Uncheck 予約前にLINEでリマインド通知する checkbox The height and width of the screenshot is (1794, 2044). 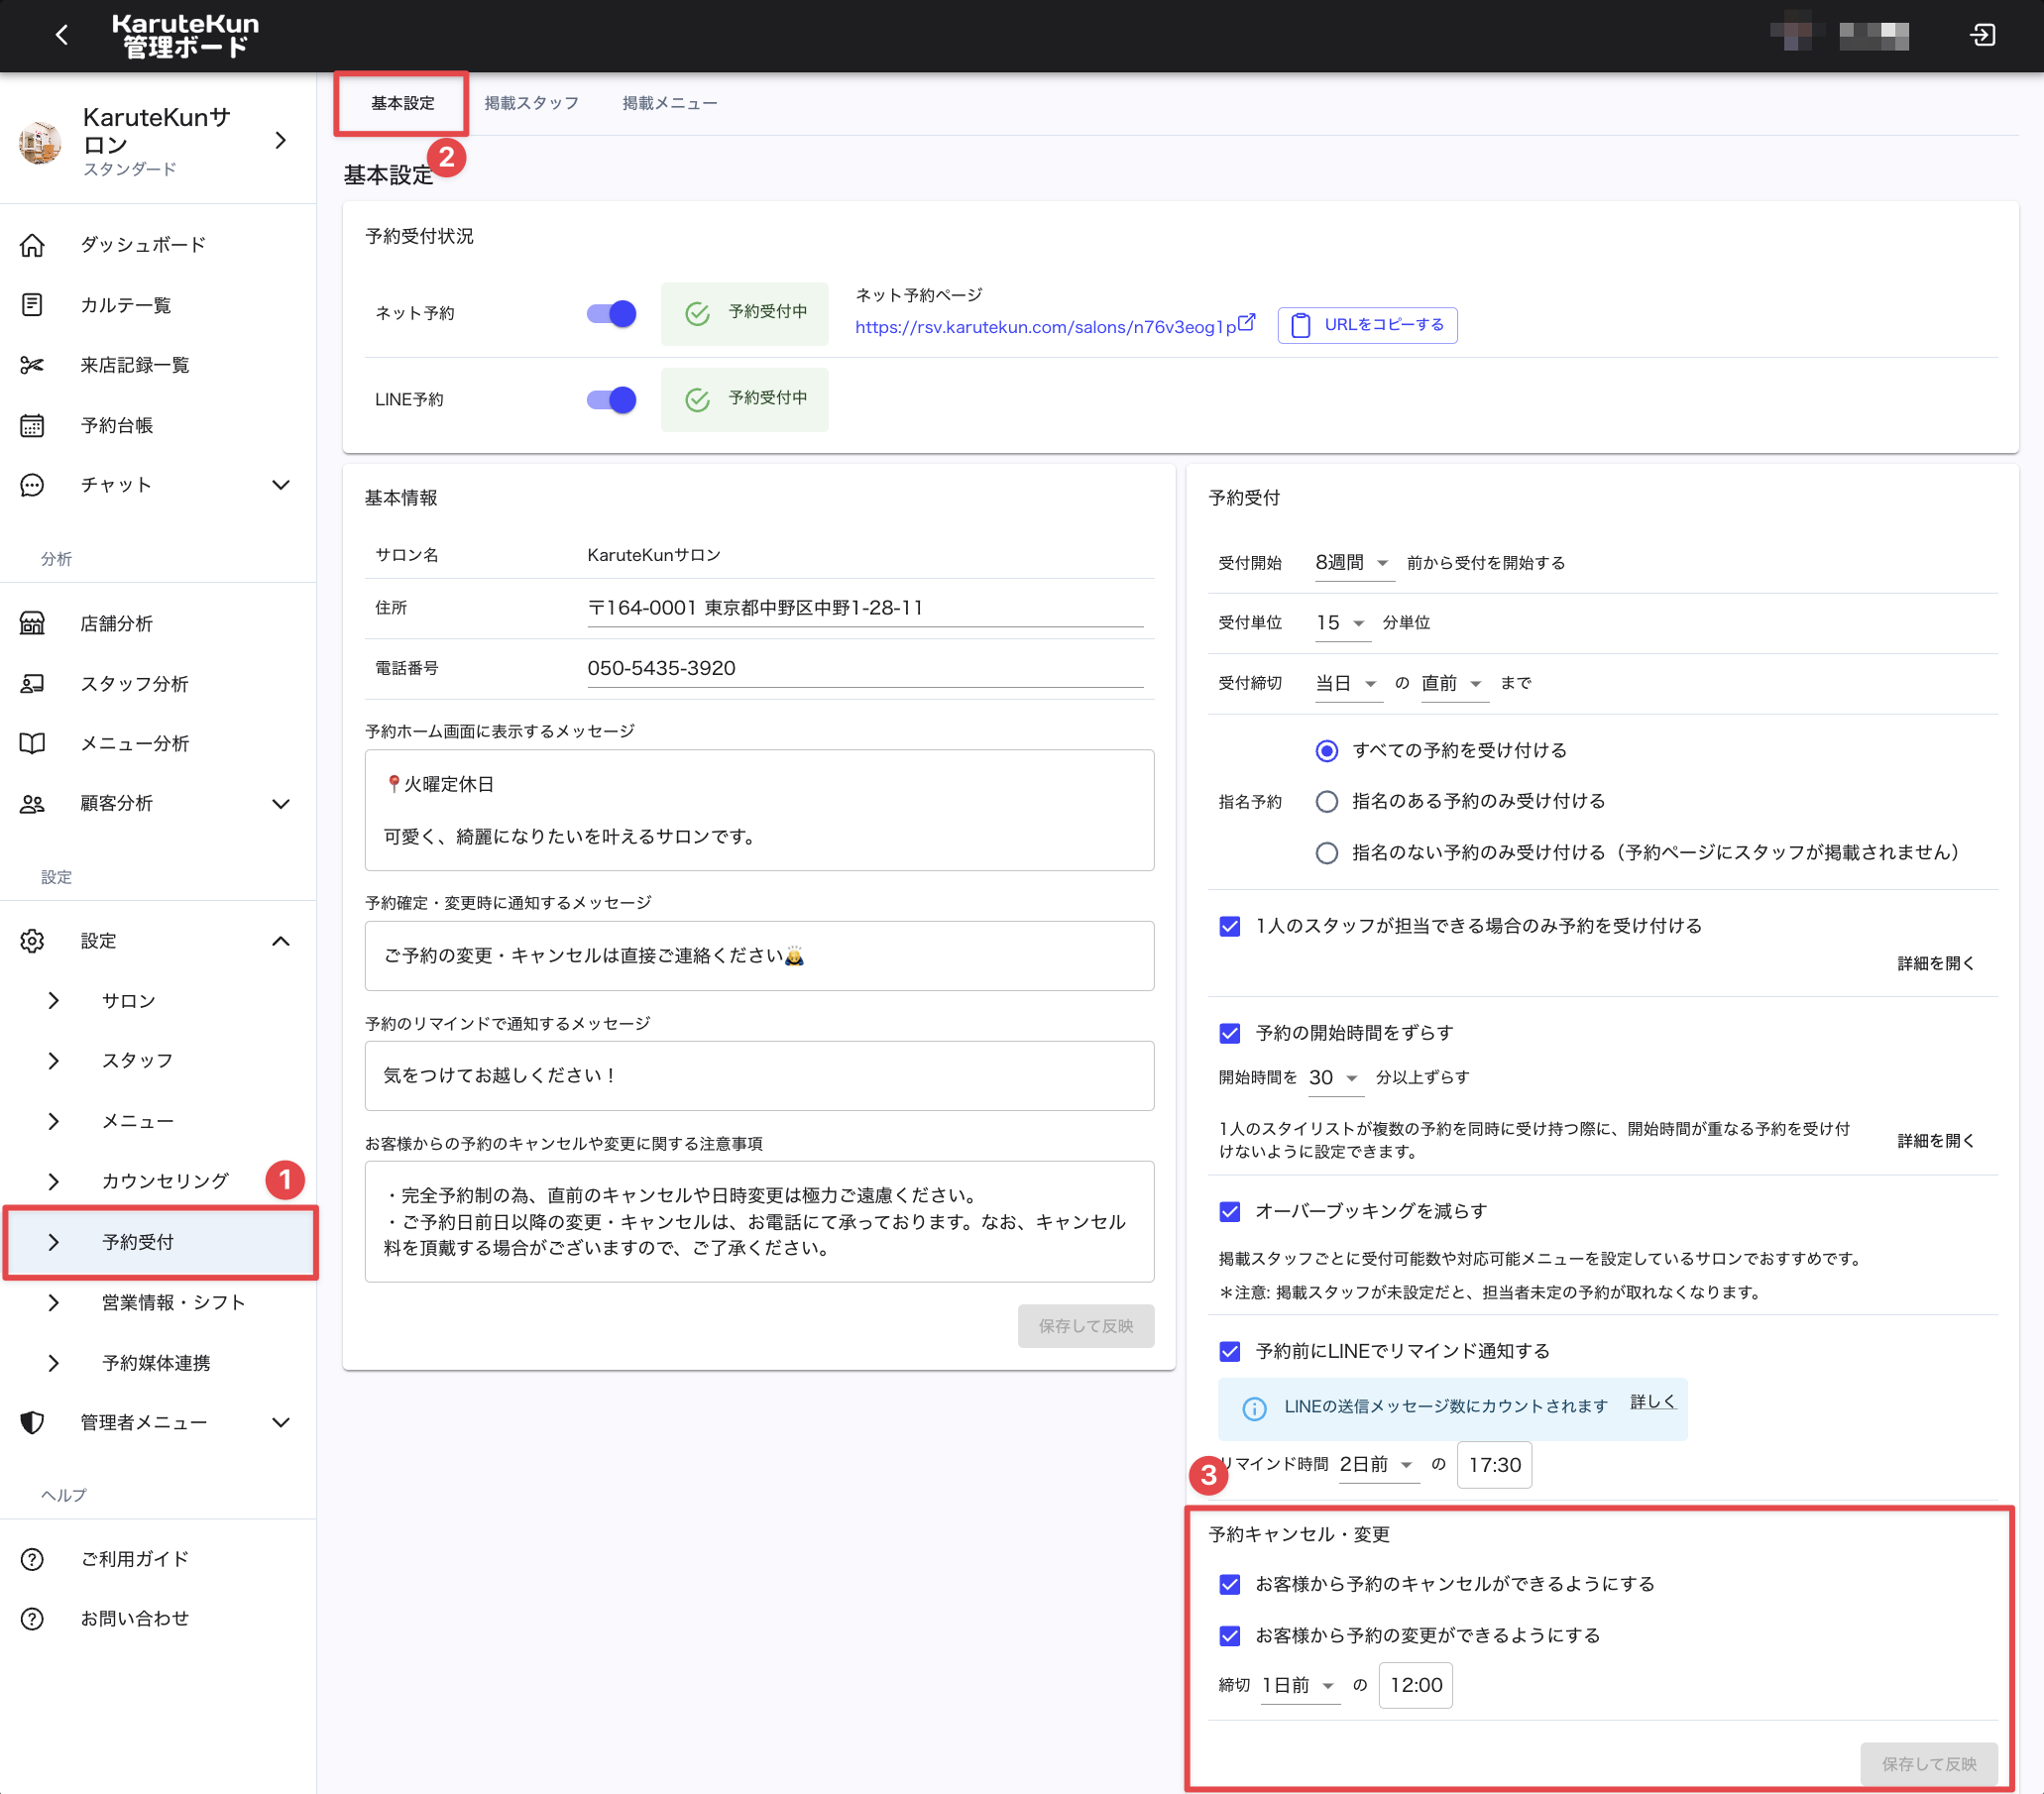[1230, 1352]
